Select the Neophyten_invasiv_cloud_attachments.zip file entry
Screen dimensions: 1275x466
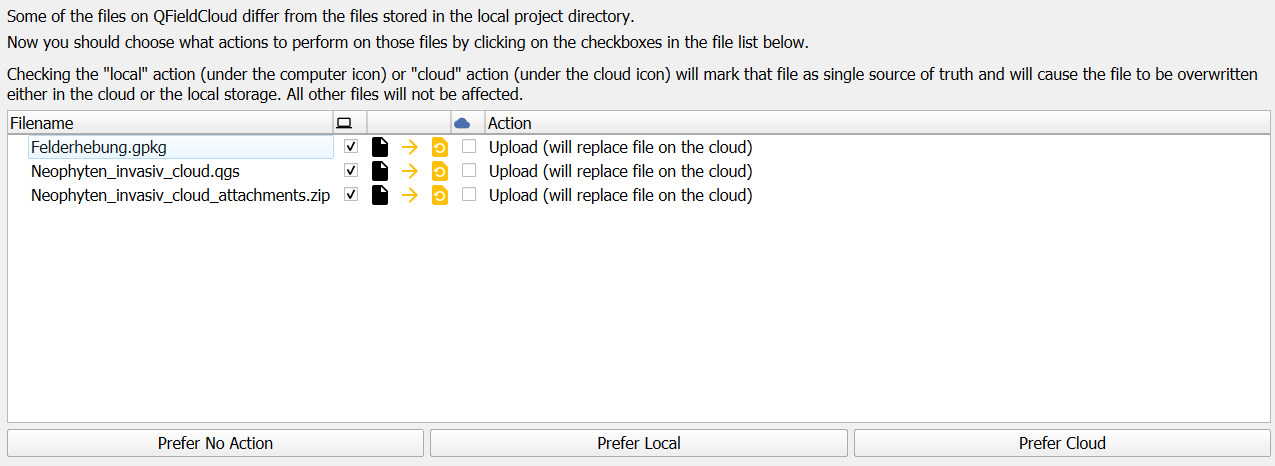(180, 195)
